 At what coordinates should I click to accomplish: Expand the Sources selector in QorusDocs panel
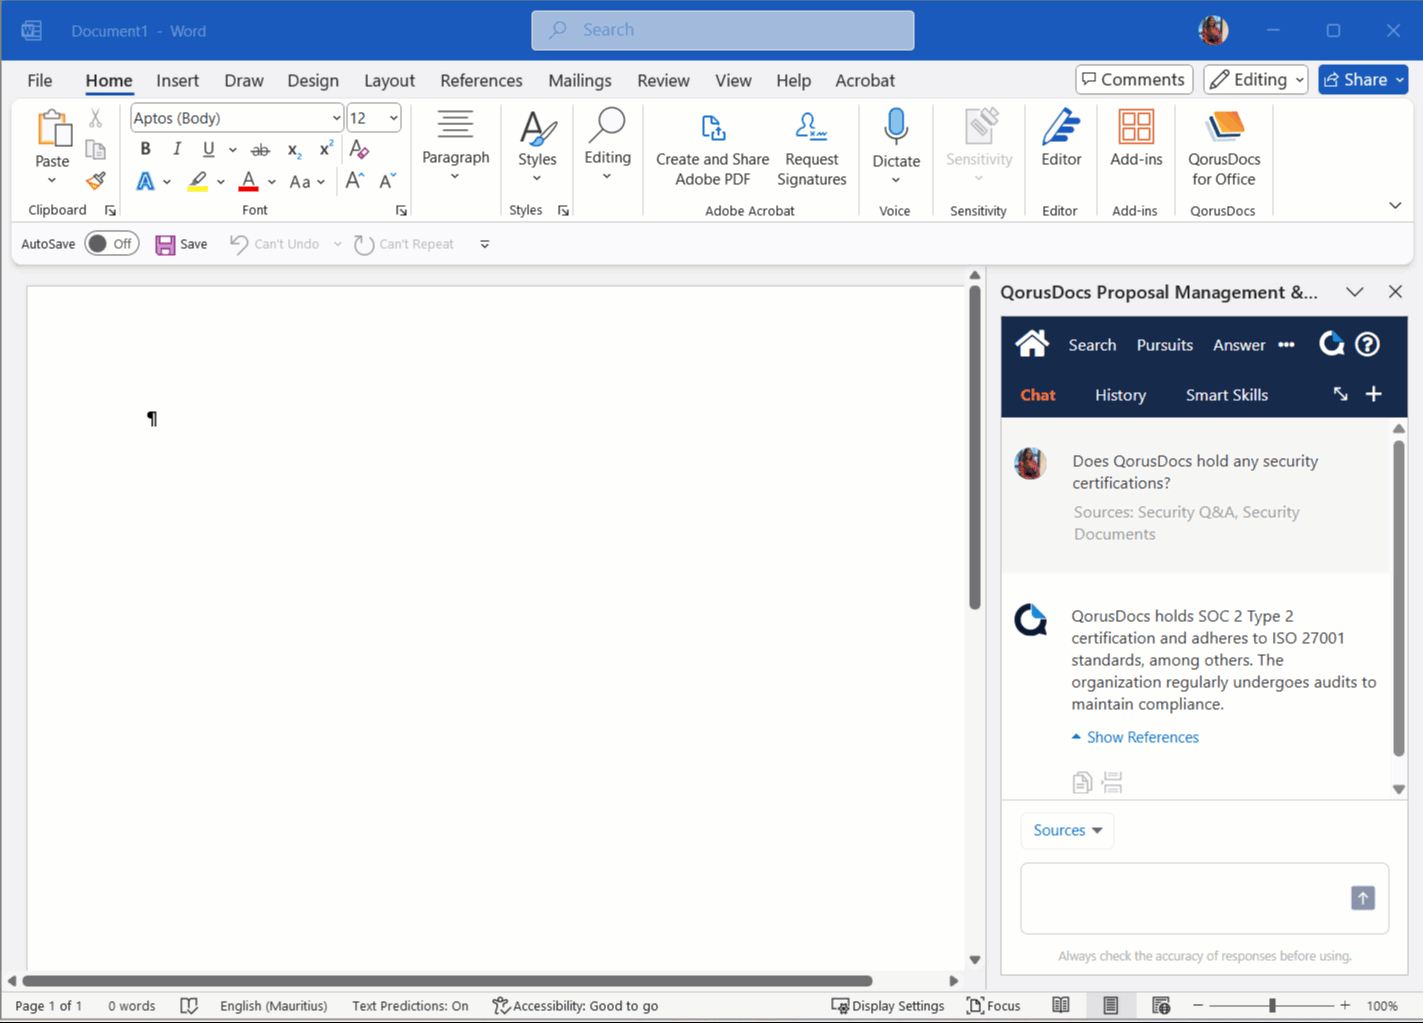click(1067, 830)
